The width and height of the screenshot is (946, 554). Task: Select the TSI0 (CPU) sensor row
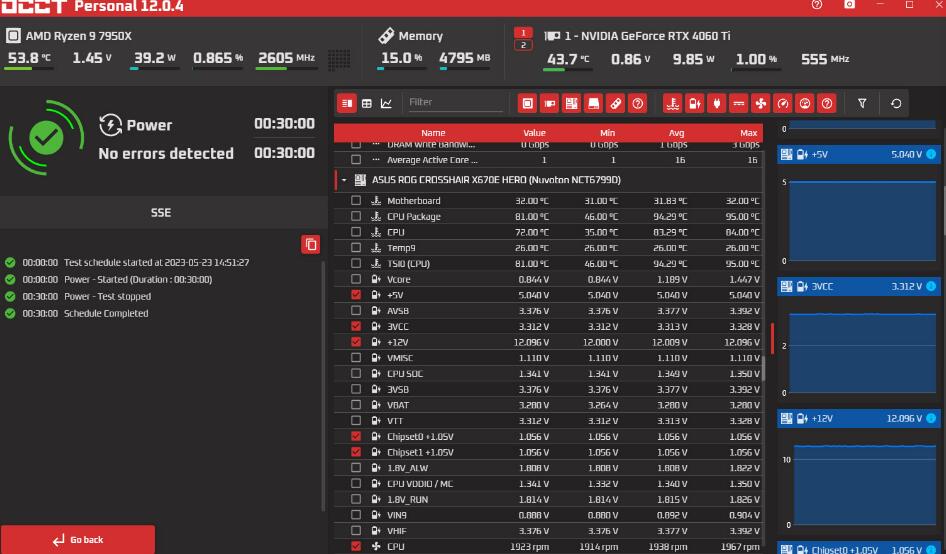point(548,264)
